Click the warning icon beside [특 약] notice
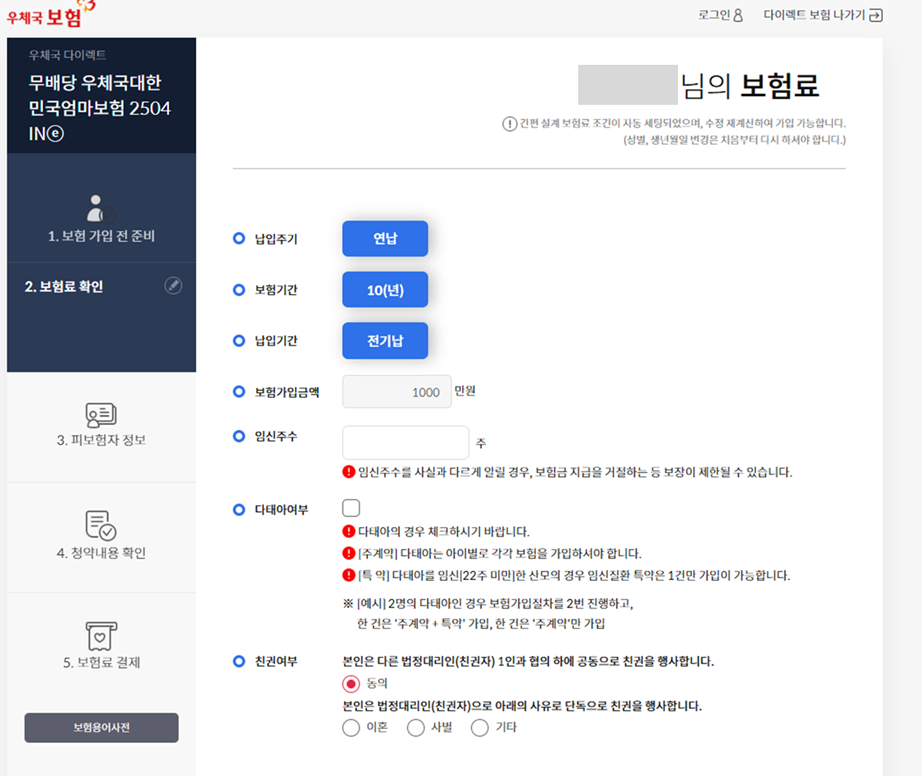This screenshot has height=776, width=922. 349,575
